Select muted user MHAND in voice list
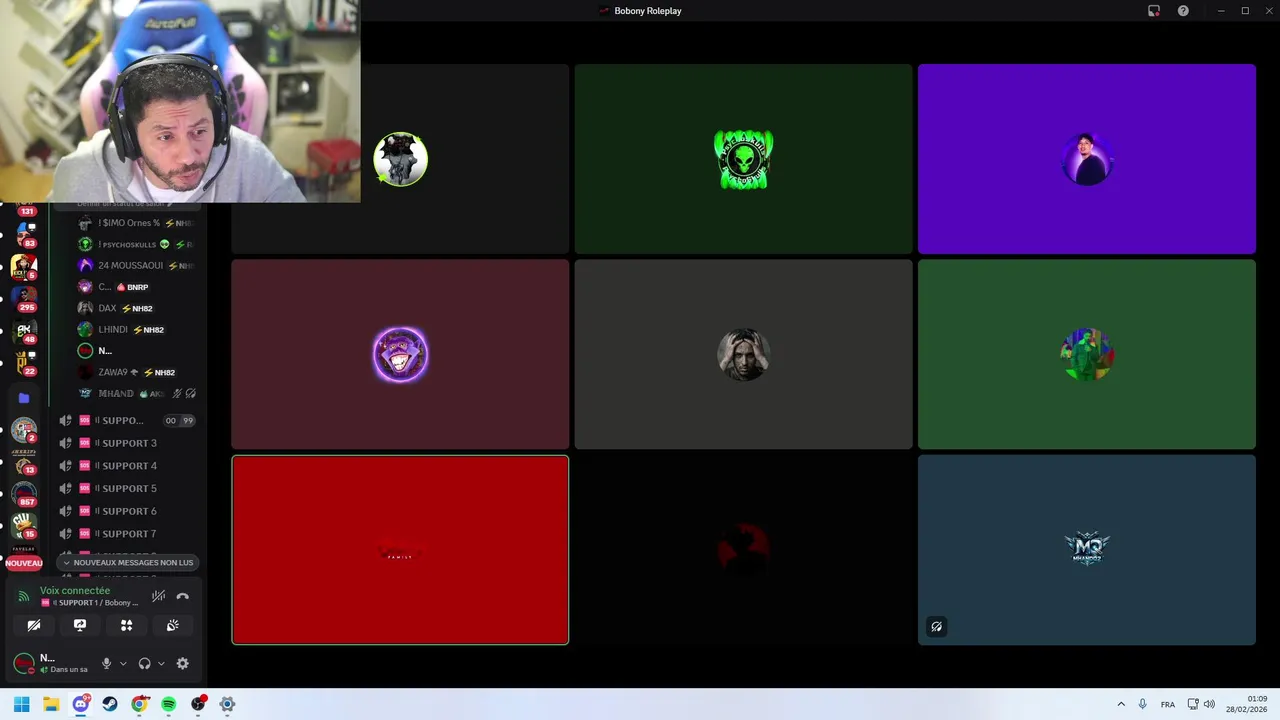 (x=137, y=394)
